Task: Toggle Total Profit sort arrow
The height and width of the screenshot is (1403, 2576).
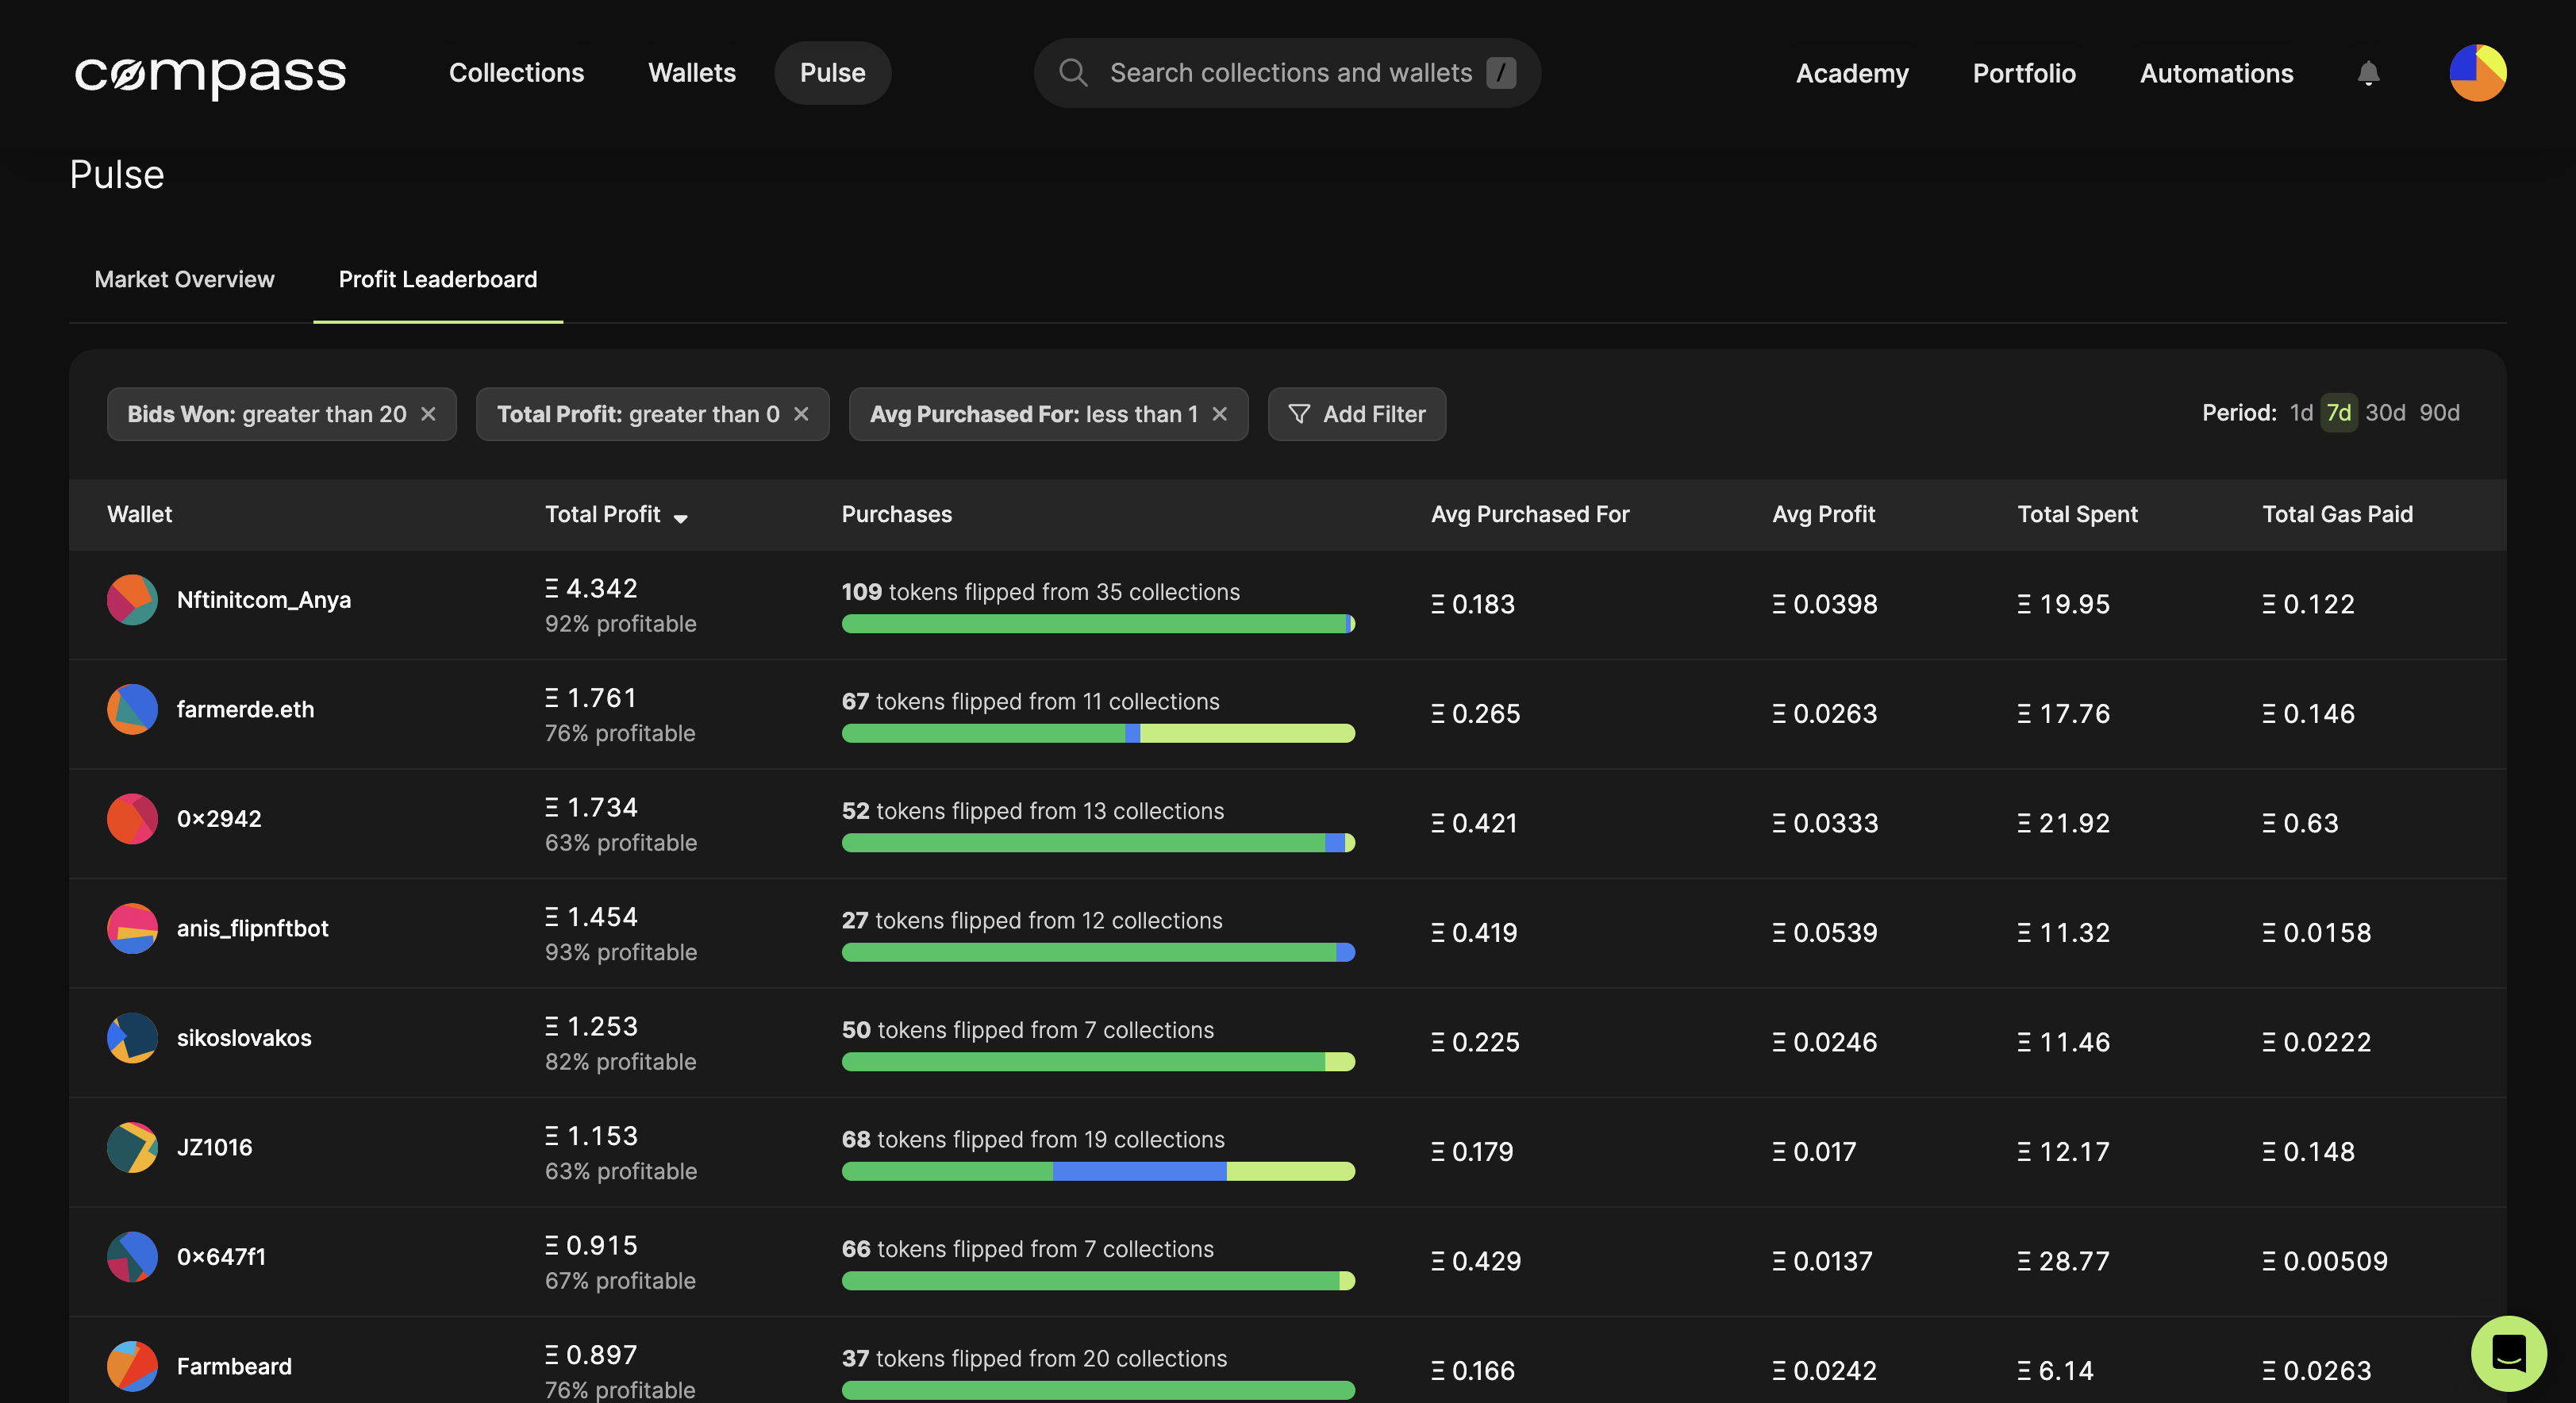Action: [680, 517]
